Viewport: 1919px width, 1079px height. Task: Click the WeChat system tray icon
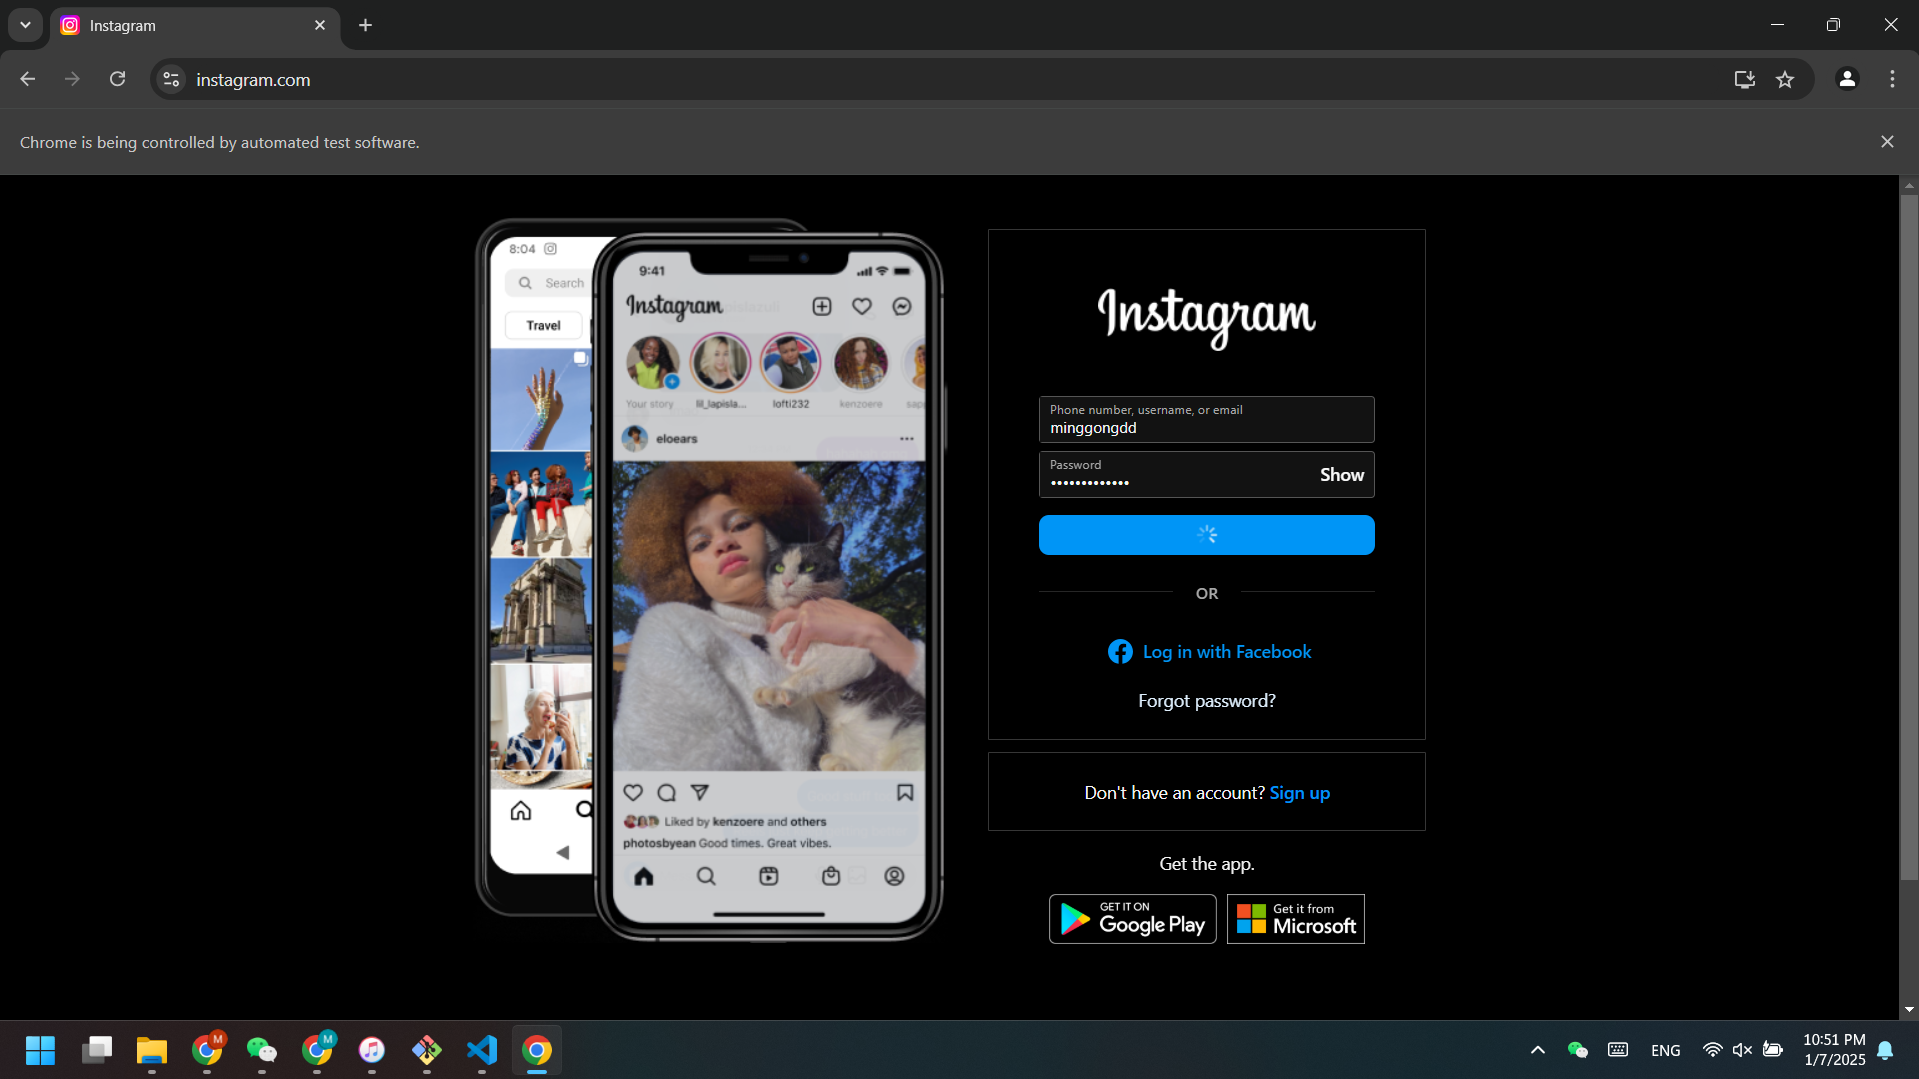pos(1578,1050)
